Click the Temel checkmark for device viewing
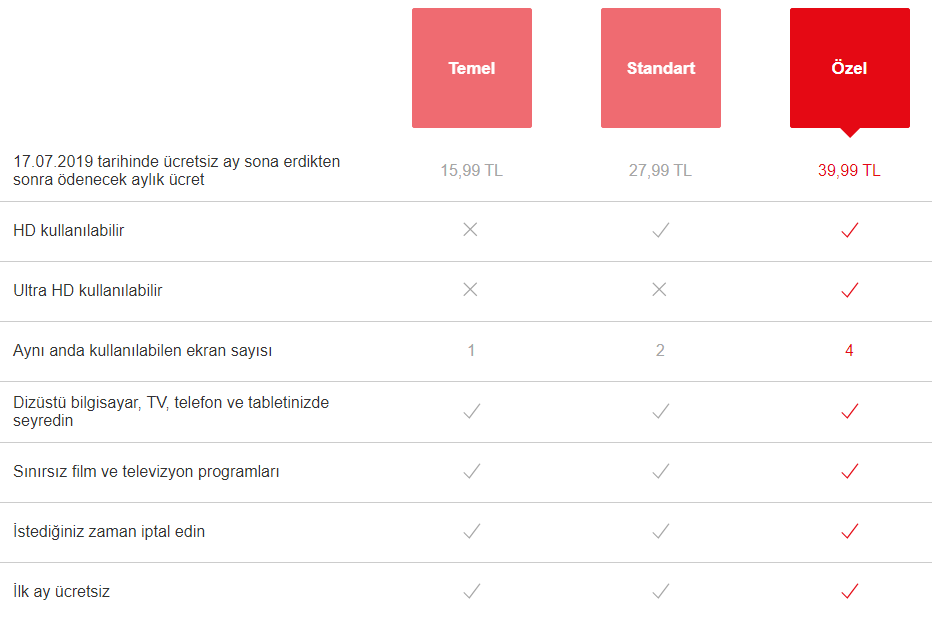The image size is (932, 629). coord(471,411)
